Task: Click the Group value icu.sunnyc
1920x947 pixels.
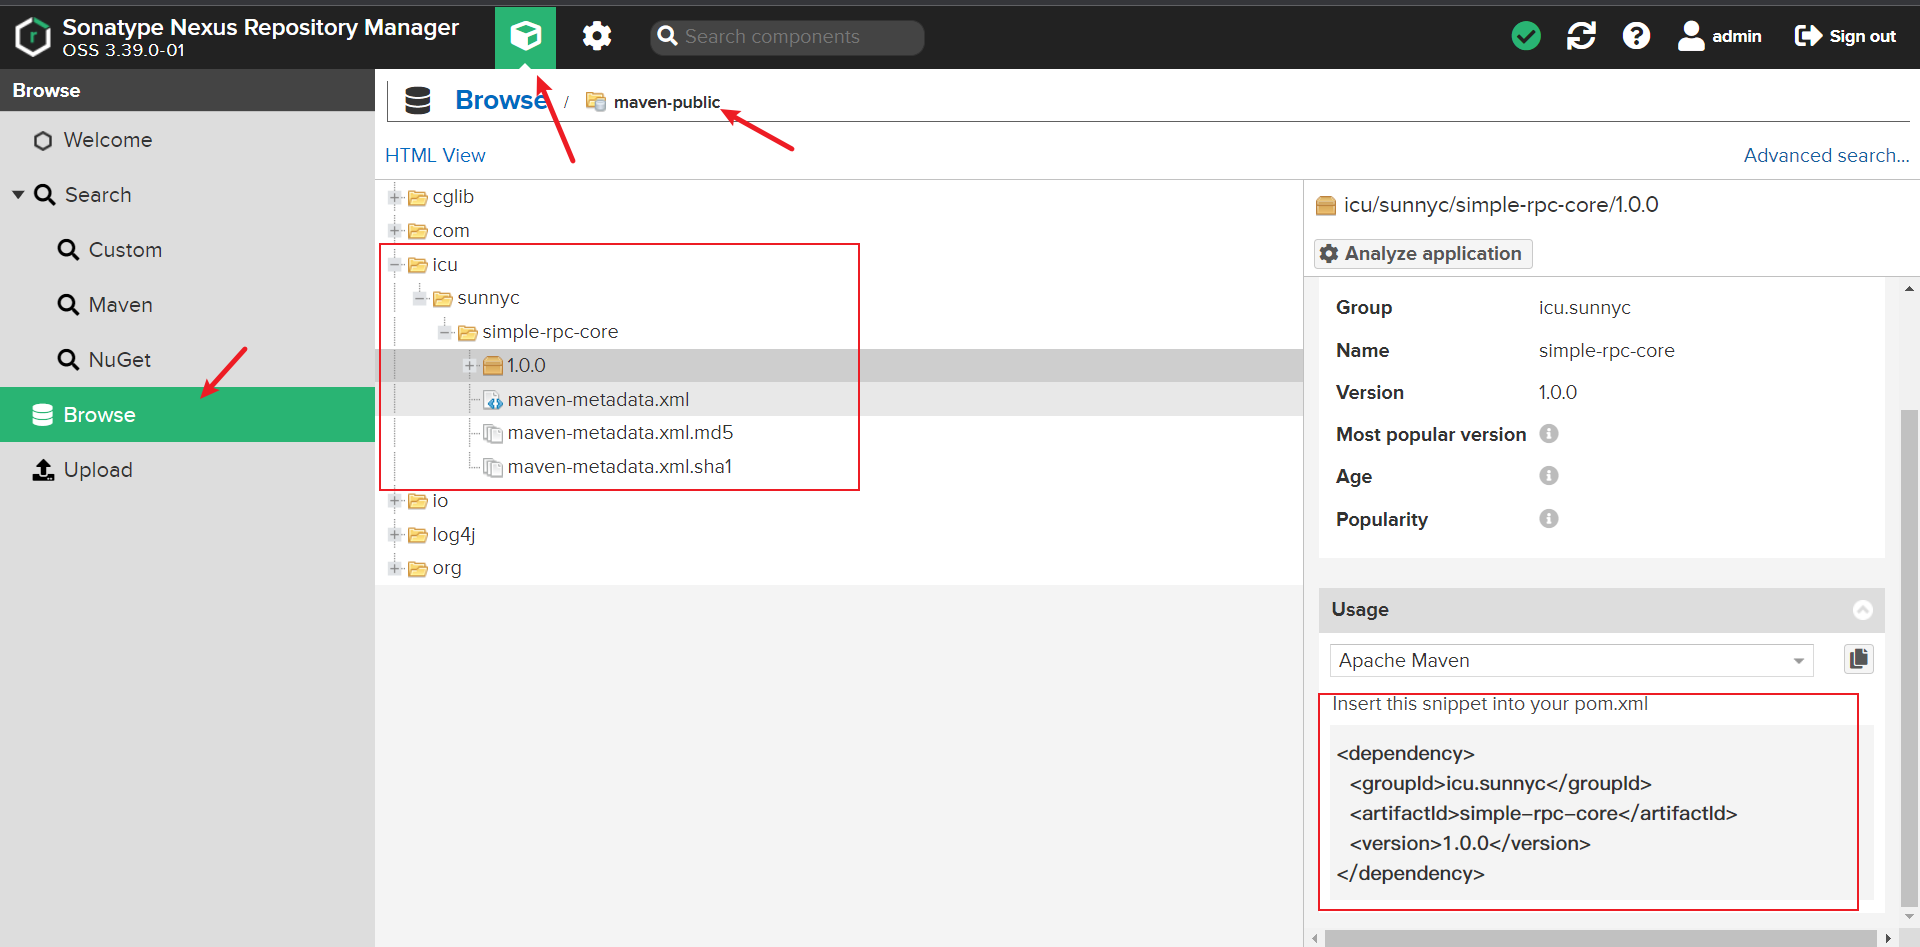Action: tap(1584, 308)
